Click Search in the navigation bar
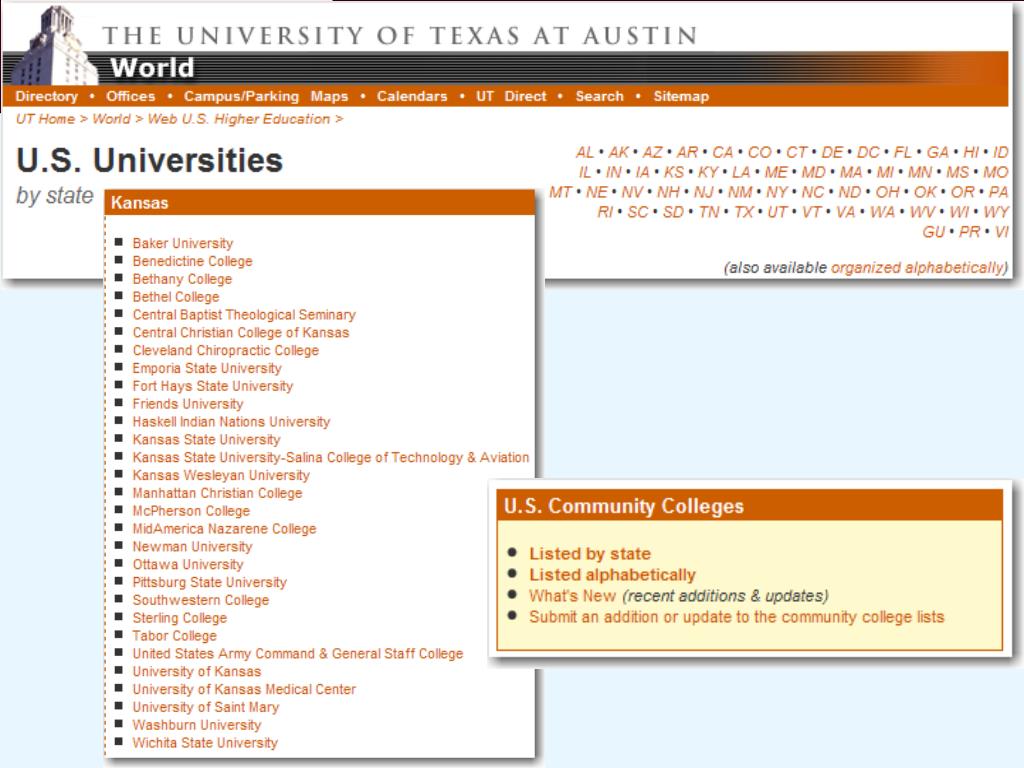 (x=600, y=96)
